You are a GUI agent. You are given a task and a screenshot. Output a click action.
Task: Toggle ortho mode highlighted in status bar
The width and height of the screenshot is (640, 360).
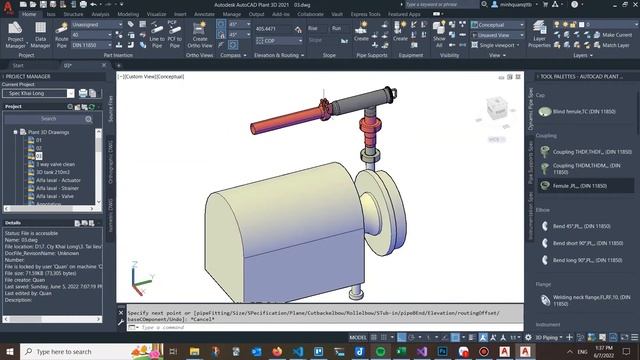(402, 338)
